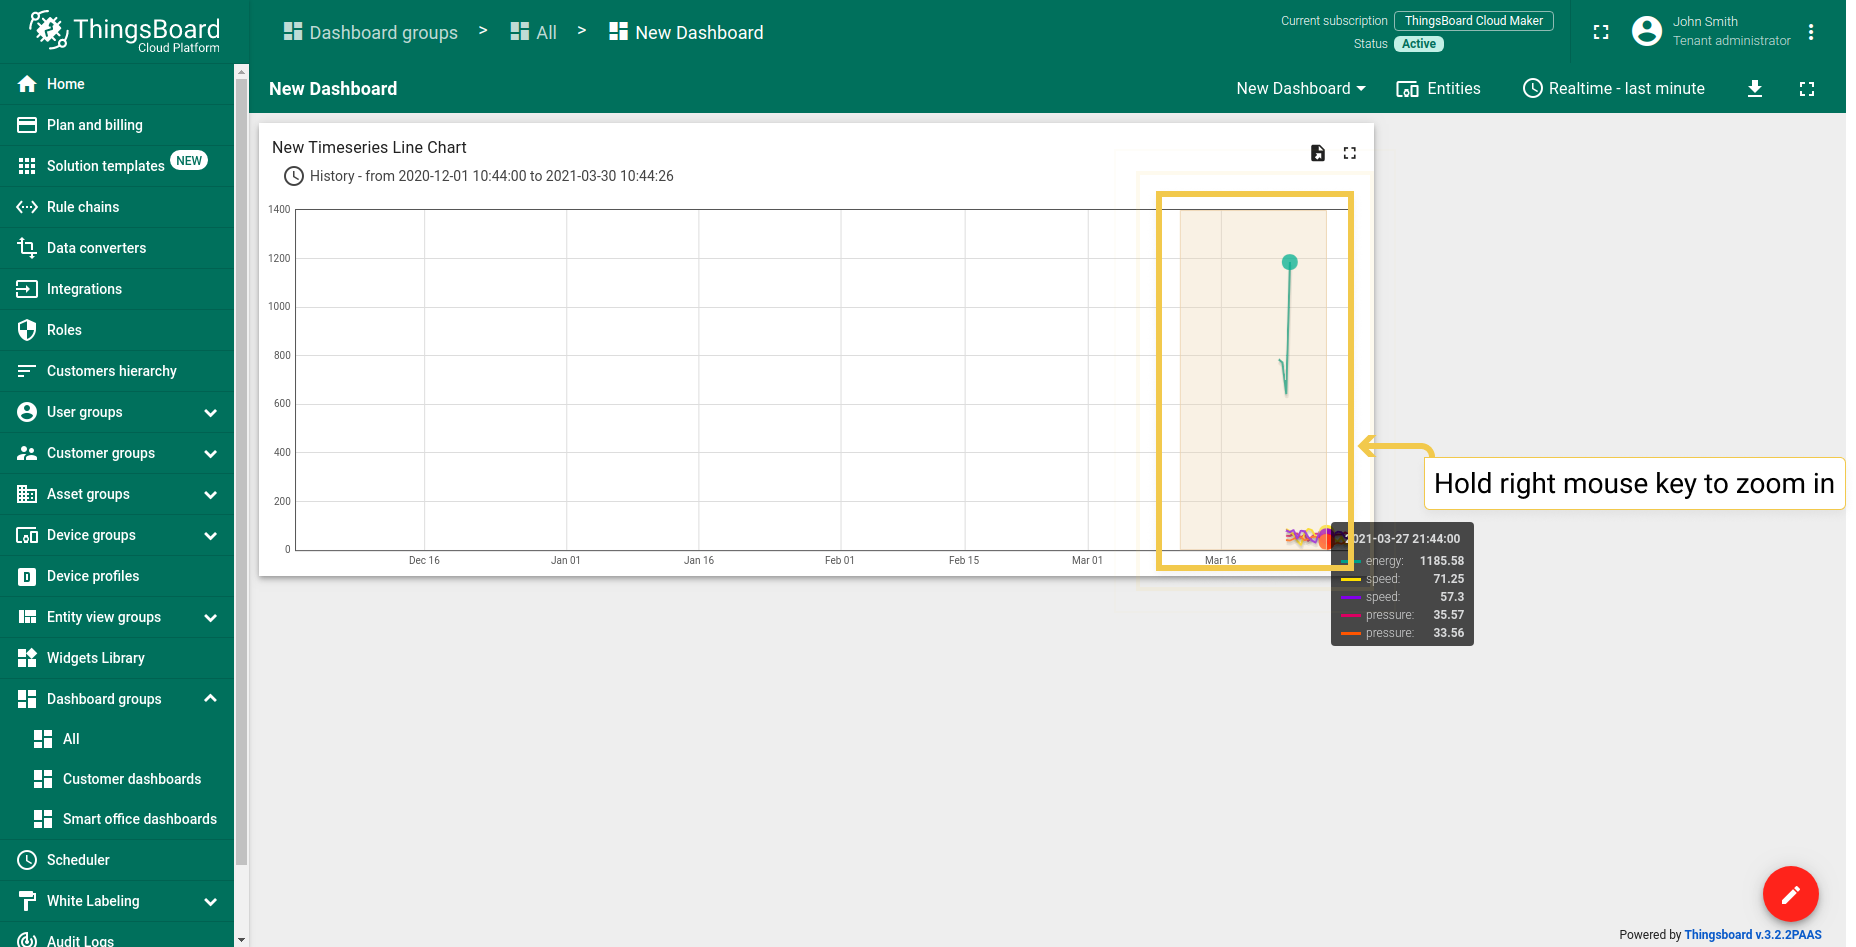Open the New Dashboard state dropdown
The width and height of the screenshot is (1856, 947).
pos(1301,88)
